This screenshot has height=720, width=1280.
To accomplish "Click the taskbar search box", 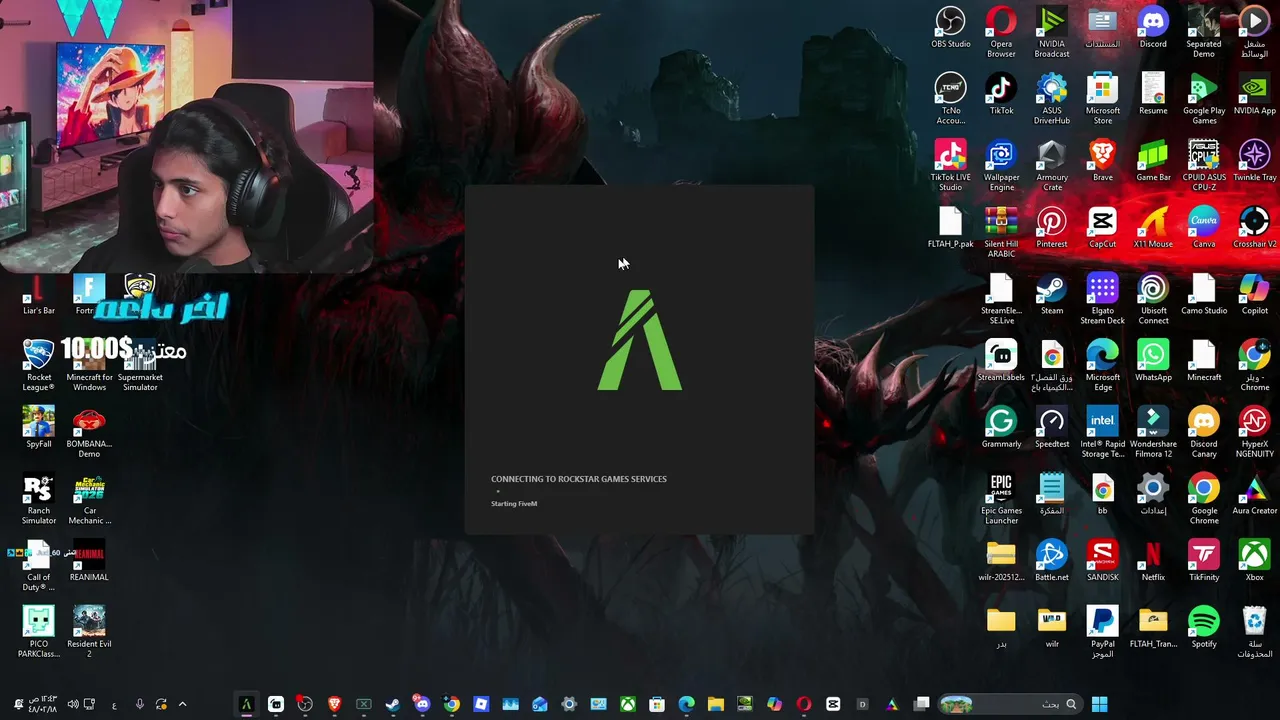I will 1011,704.
